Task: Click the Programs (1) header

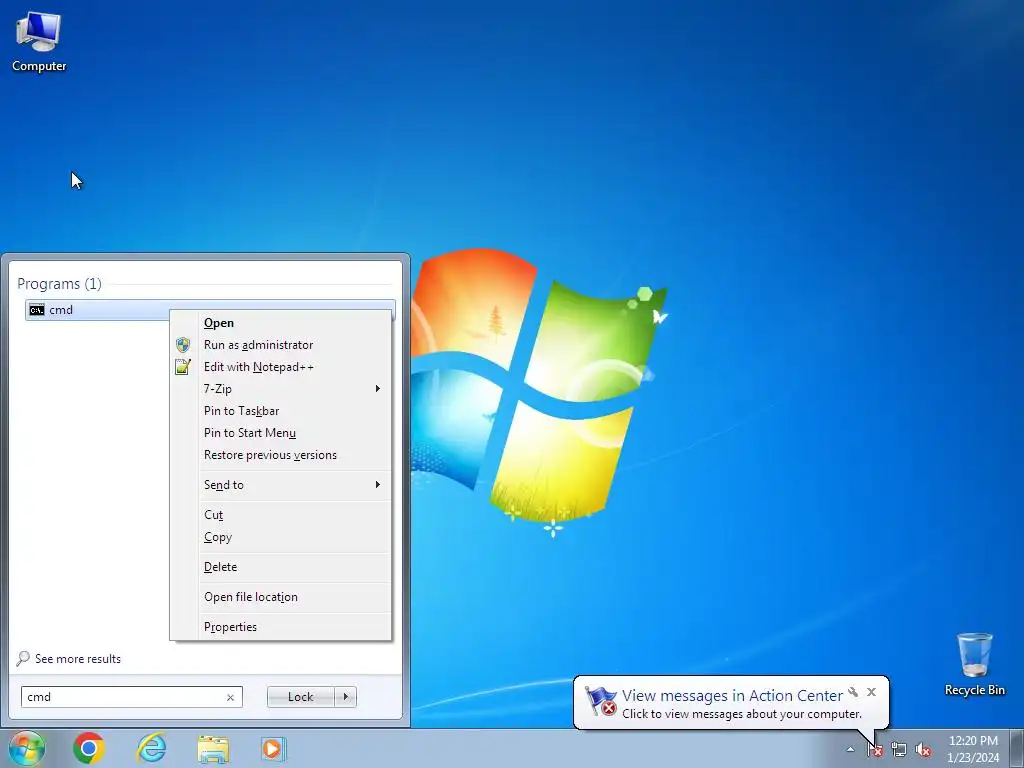Action: click(x=59, y=283)
